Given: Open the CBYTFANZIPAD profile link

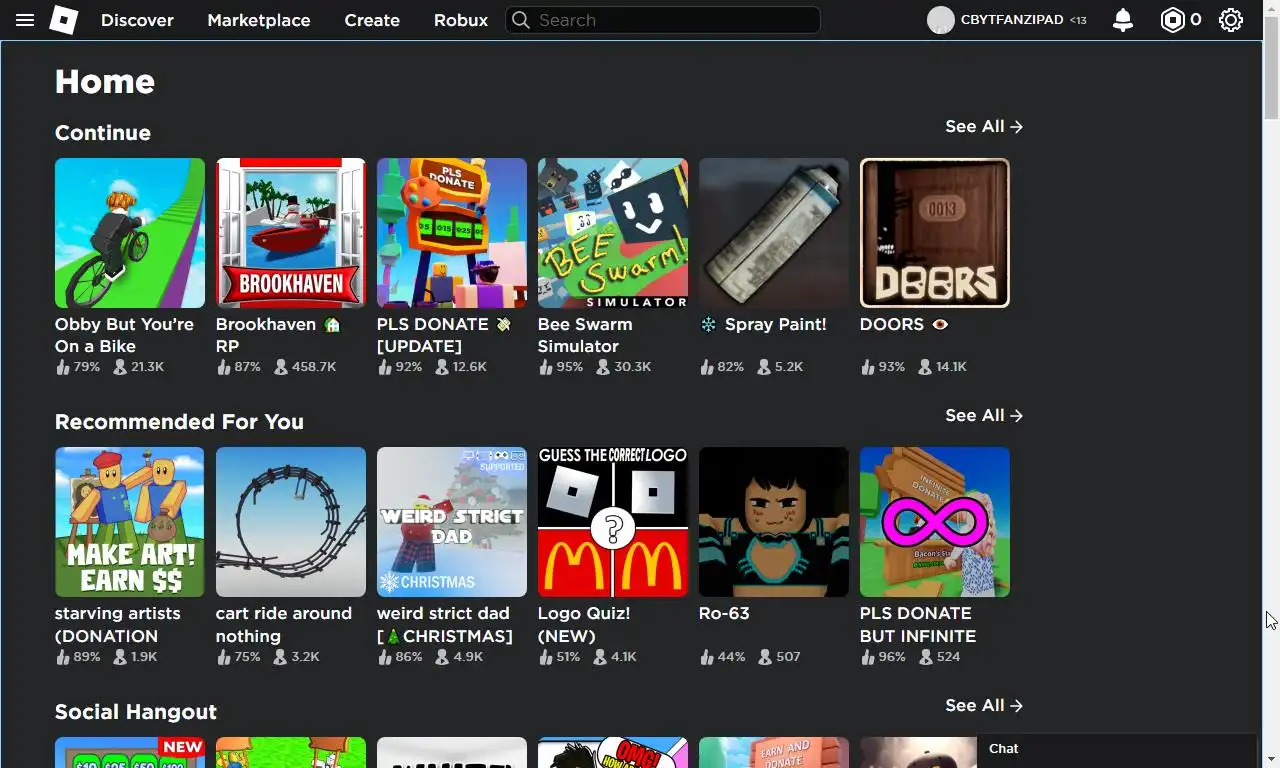Looking at the screenshot, I should 1012,20.
